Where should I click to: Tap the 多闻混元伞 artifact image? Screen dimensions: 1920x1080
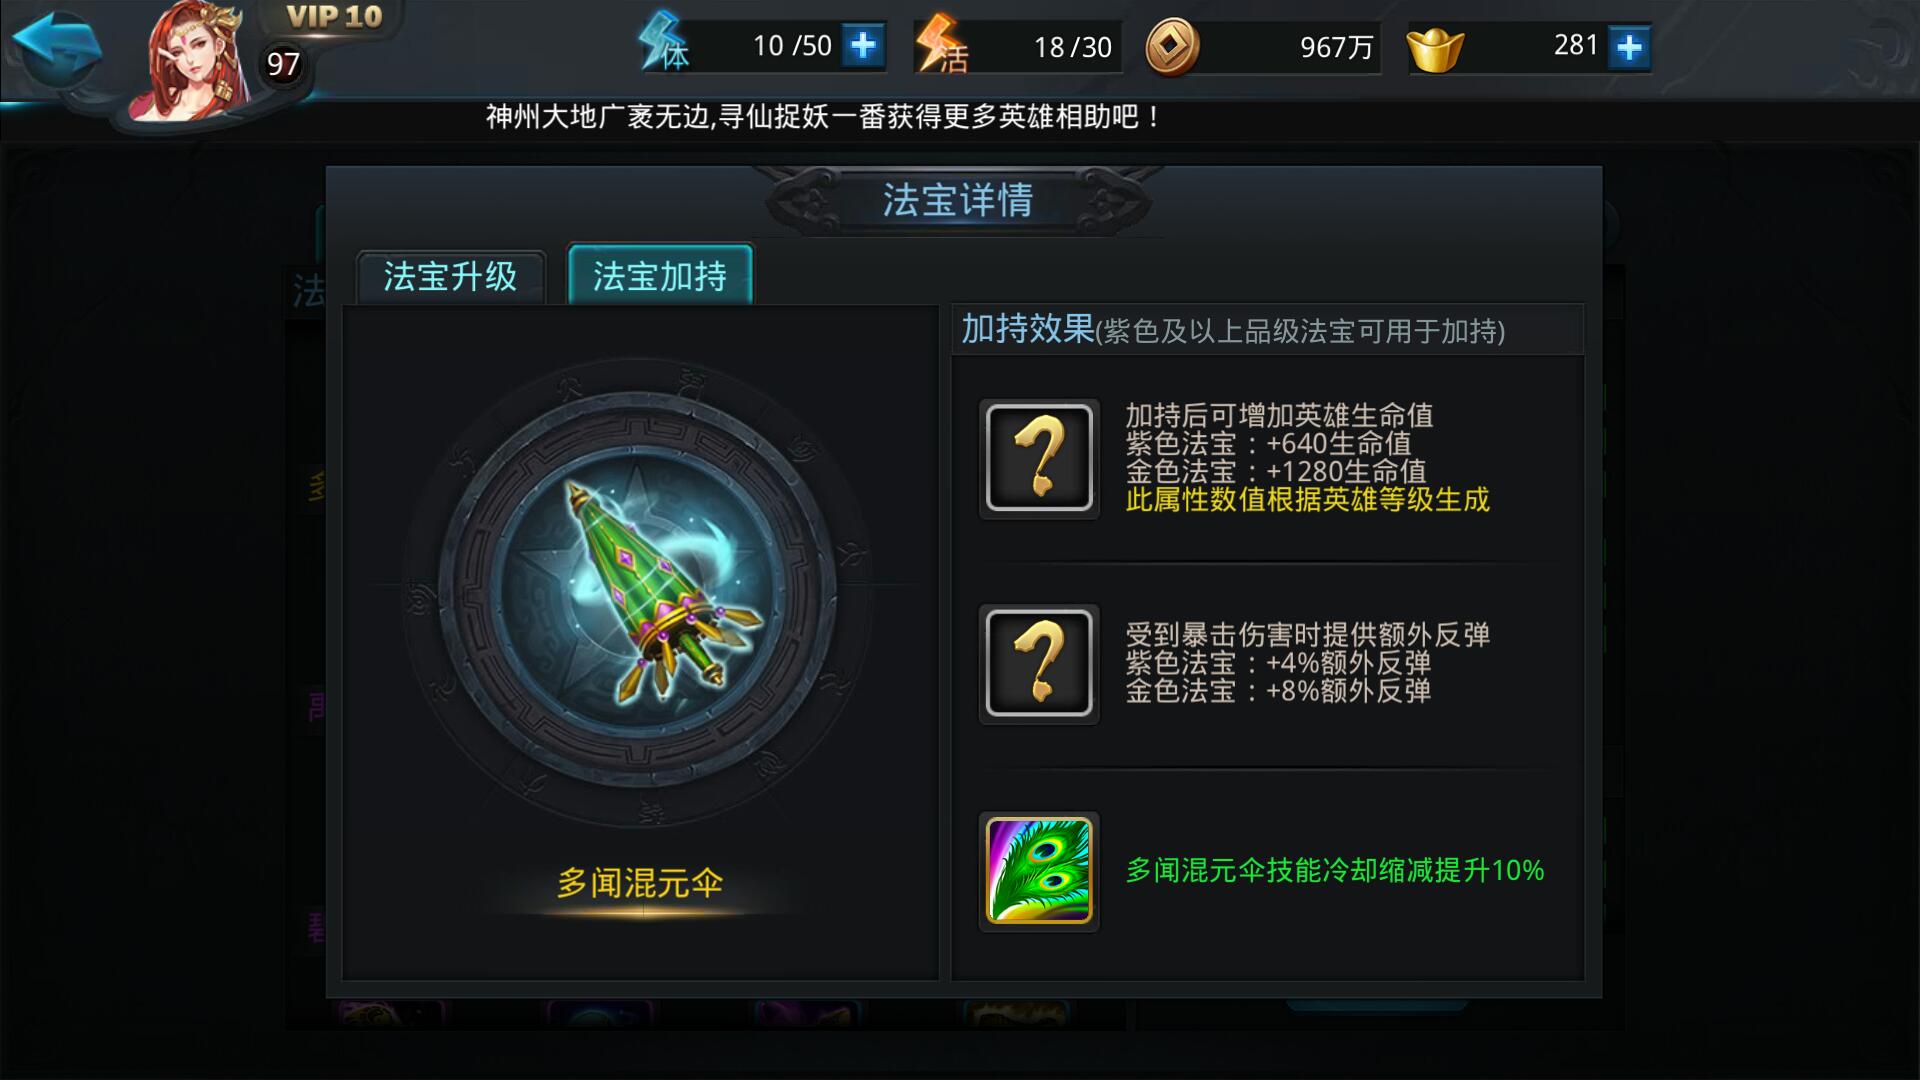click(x=640, y=590)
